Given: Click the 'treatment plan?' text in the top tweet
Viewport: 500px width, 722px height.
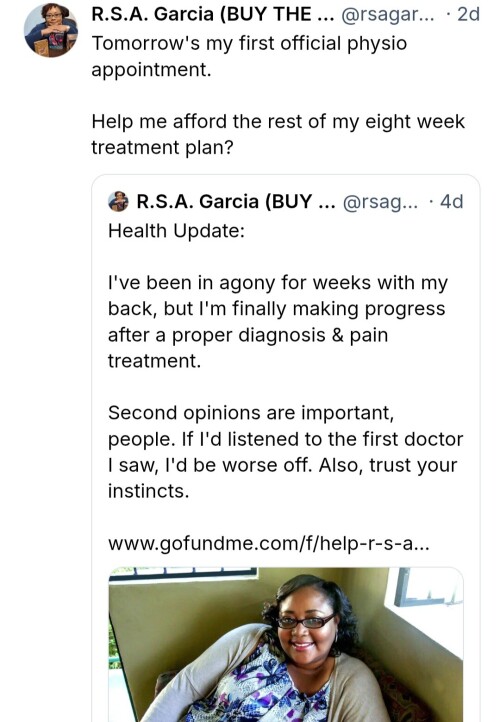Looking at the screenshot, I should 163,148.
